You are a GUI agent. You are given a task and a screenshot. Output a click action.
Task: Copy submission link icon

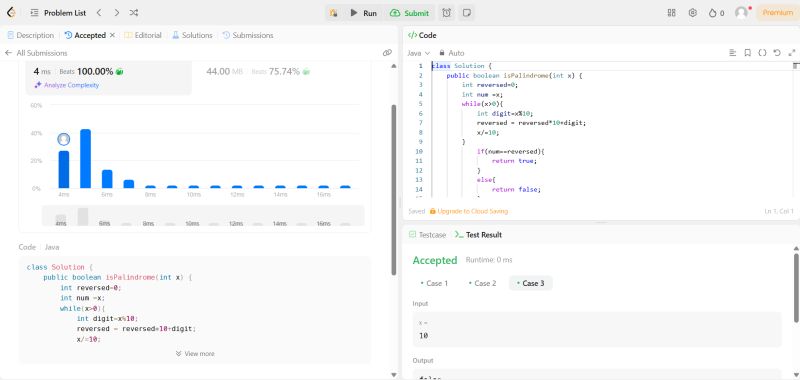pos(387,53)
